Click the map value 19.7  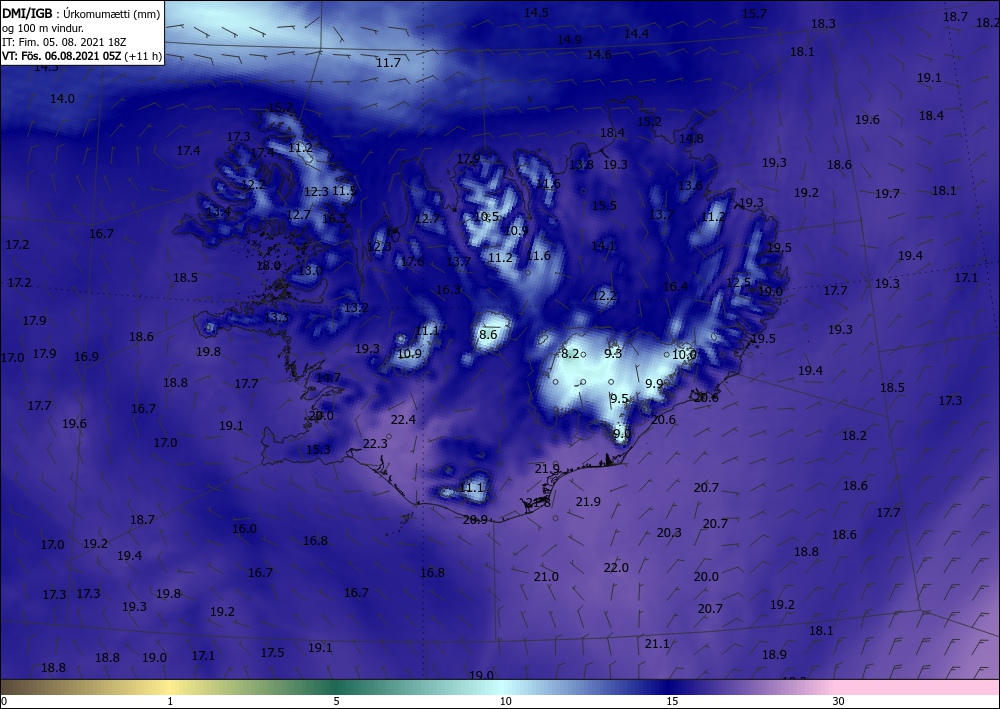coord(887,194)
